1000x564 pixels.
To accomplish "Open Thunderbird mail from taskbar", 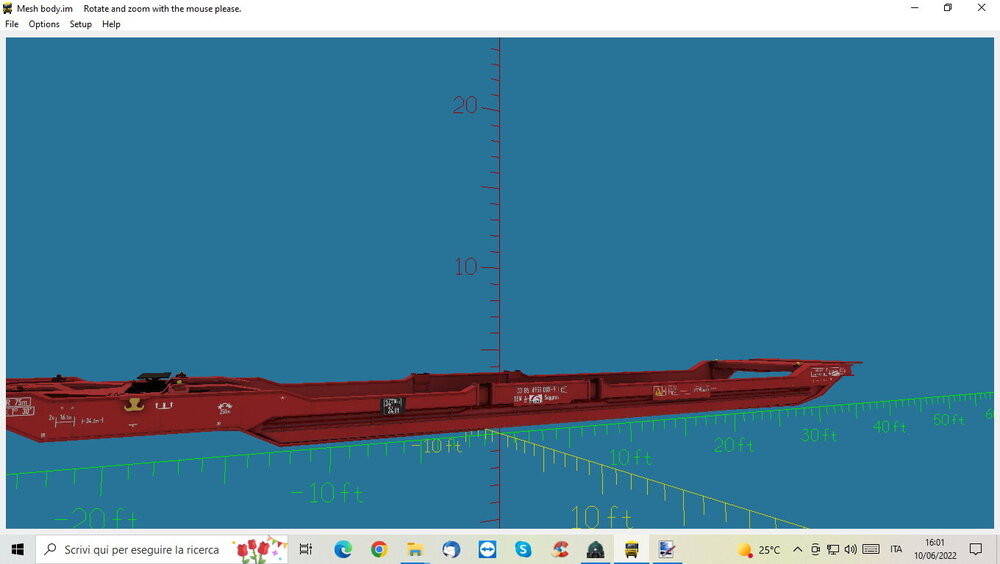I will tap(451, 549).
